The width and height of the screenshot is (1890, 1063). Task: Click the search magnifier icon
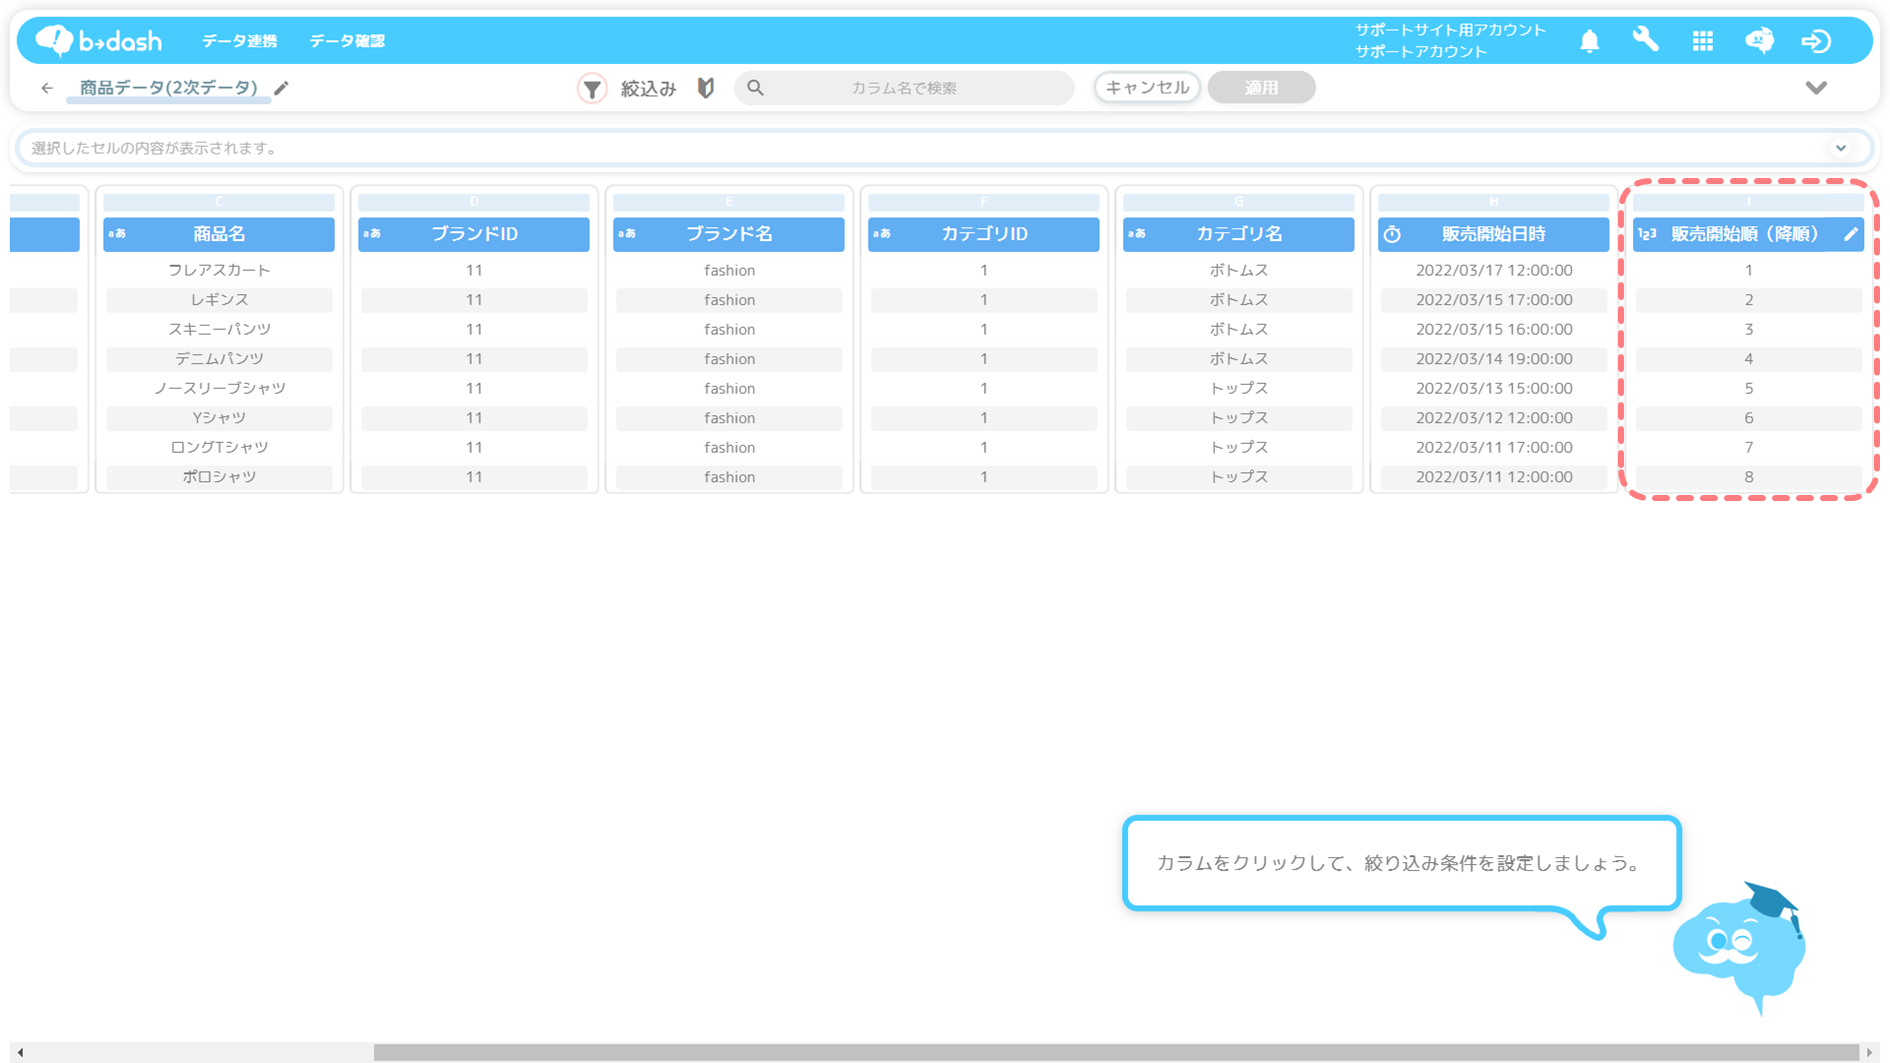tap(756, 88)
